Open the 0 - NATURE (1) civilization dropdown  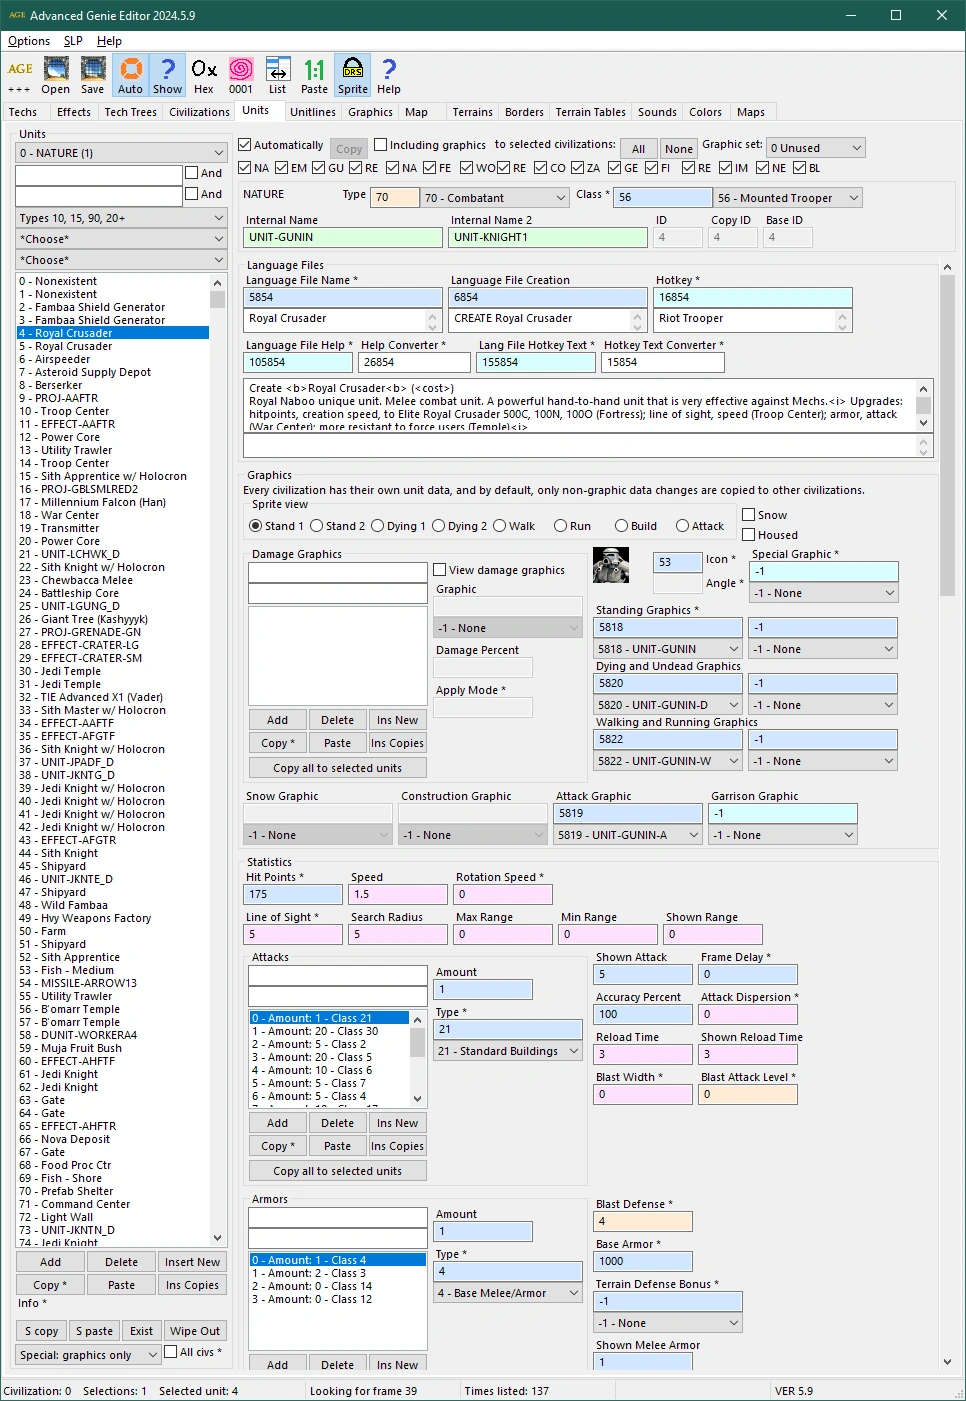pyautogui.click(x=121, y=153)
